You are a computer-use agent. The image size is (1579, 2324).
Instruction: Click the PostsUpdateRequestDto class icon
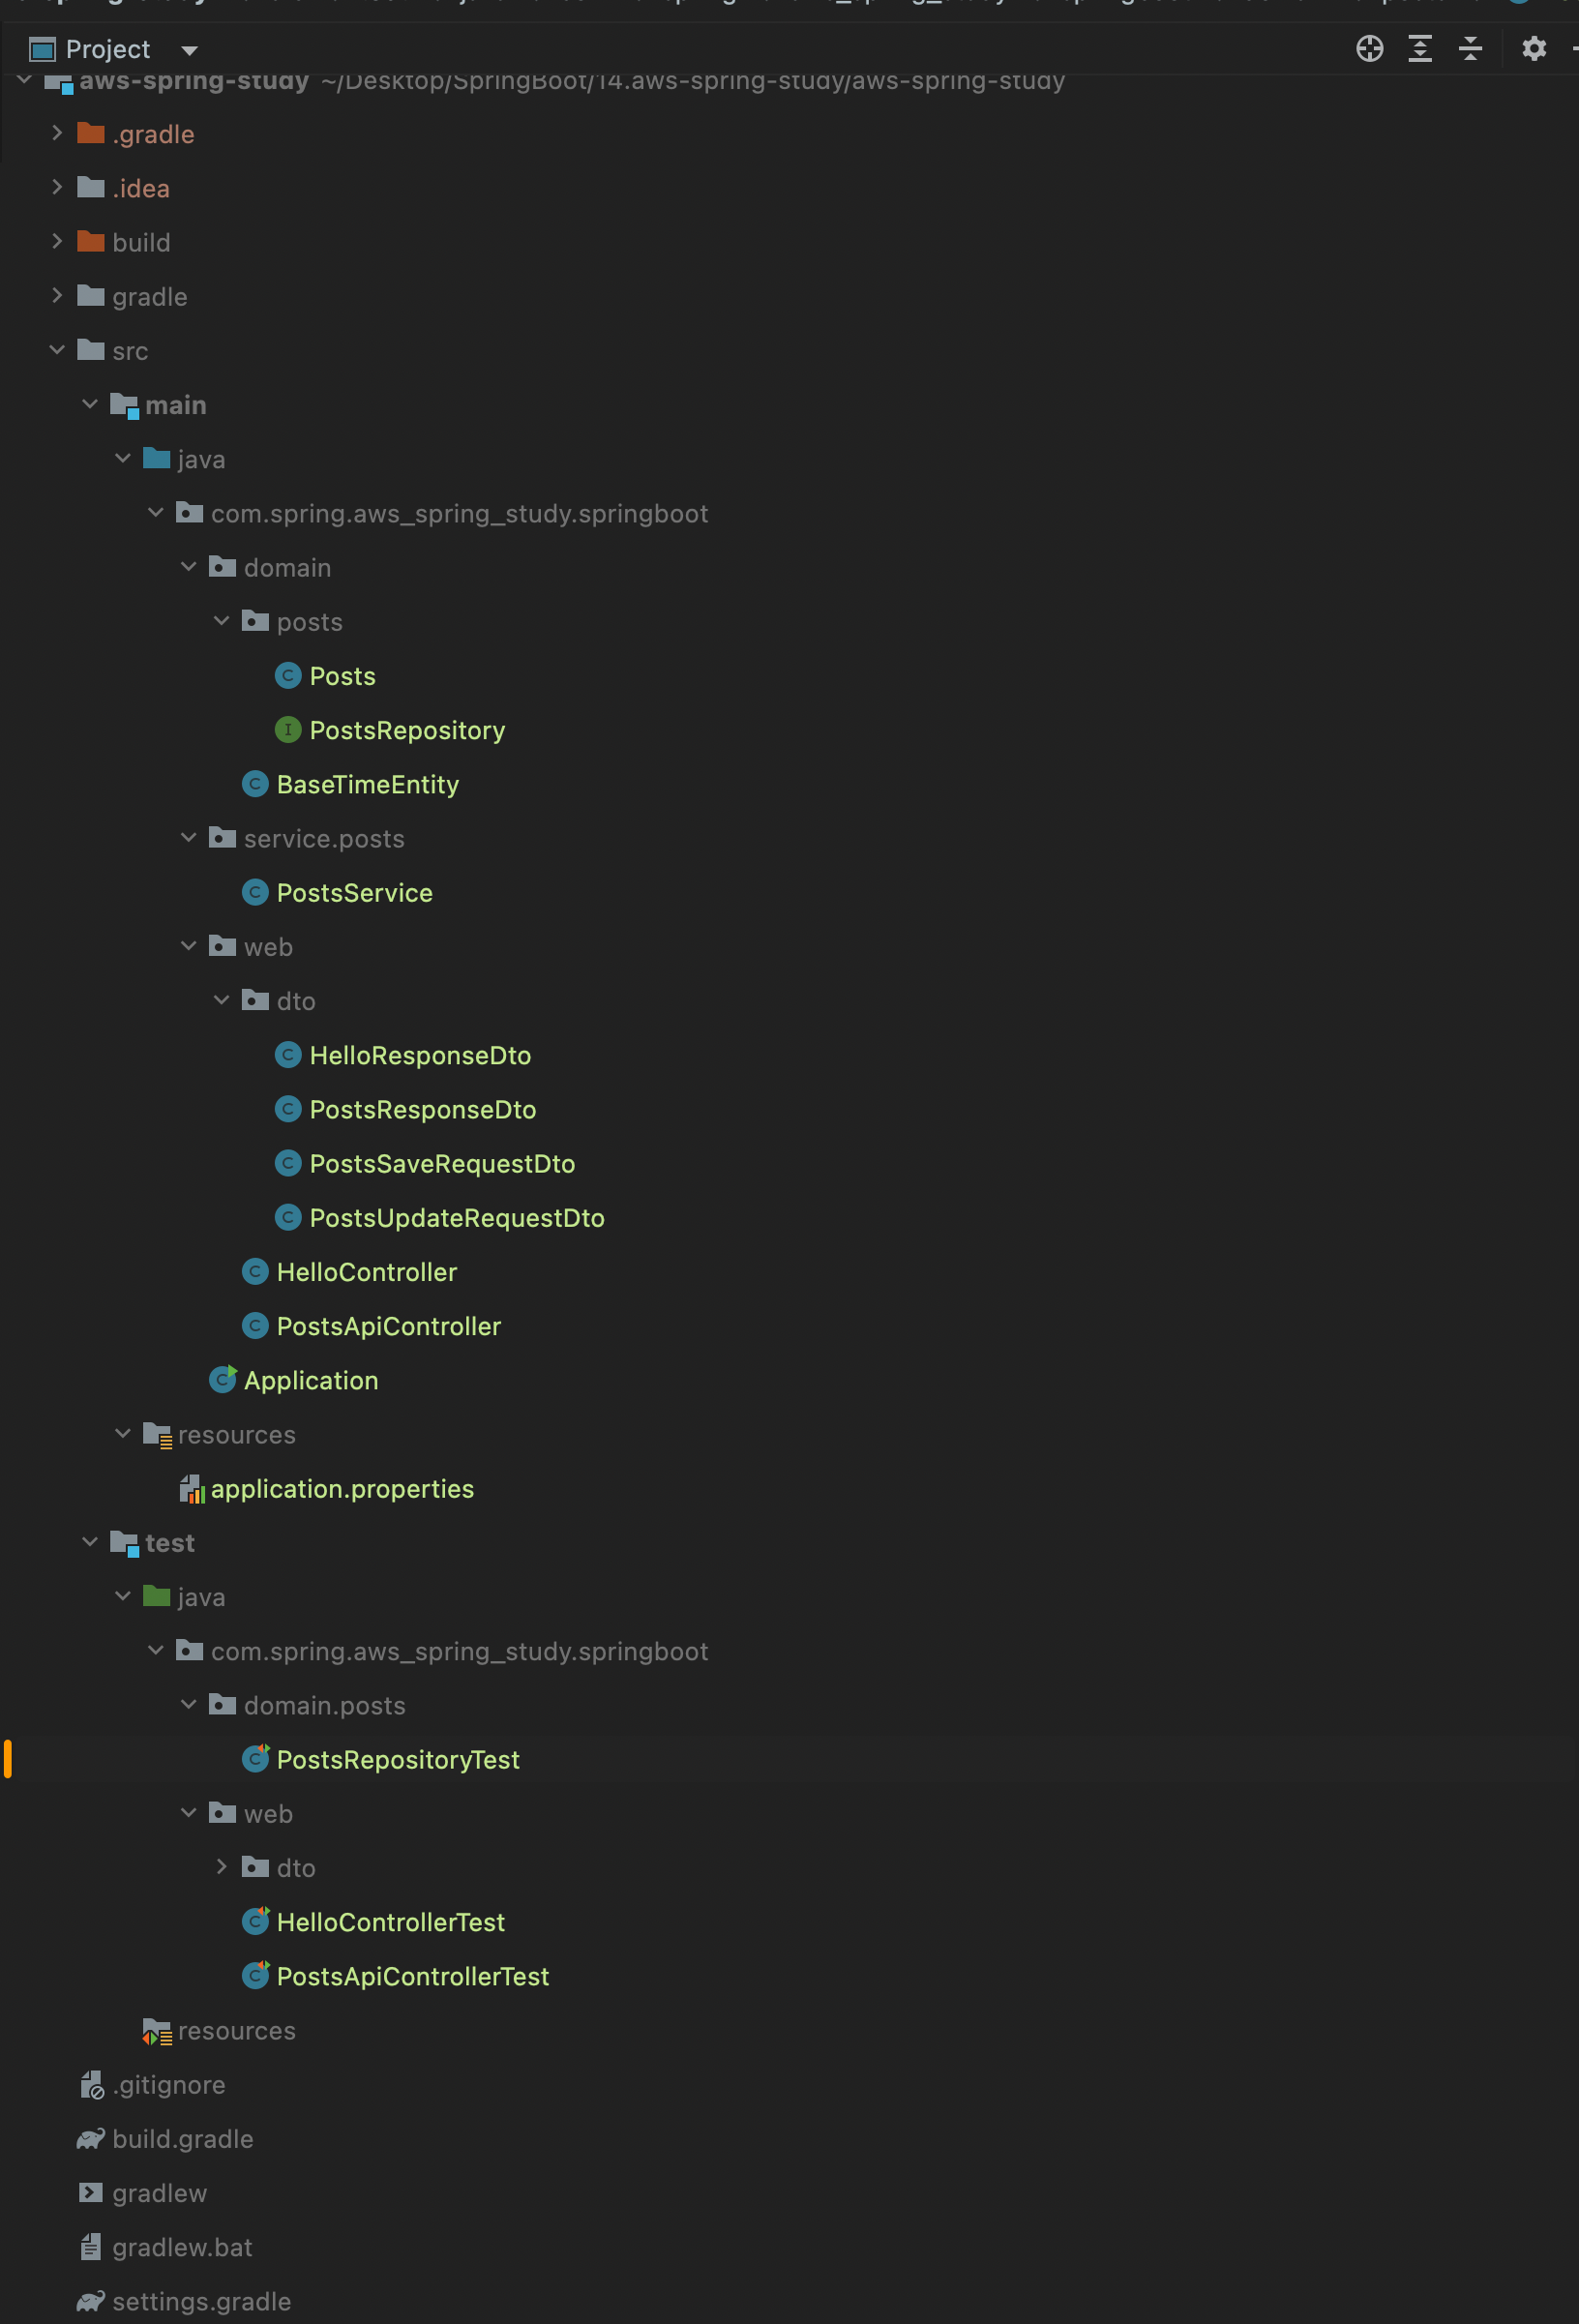288,1218
